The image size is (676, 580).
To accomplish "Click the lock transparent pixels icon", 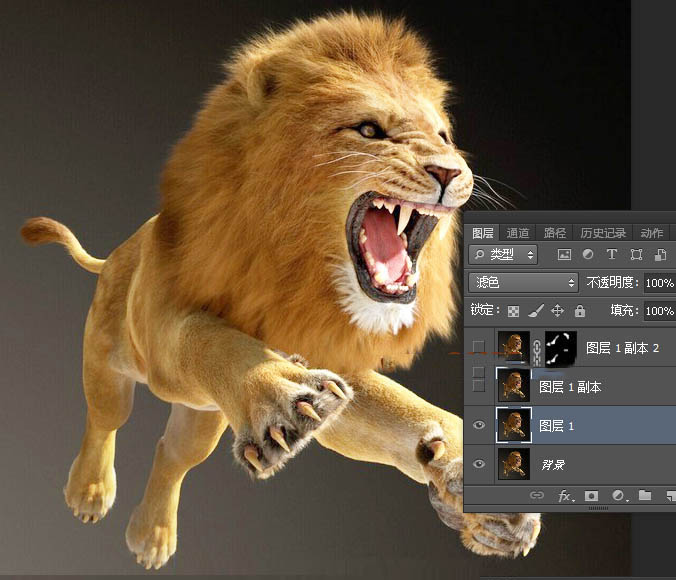I will click(x=513, y=311).
